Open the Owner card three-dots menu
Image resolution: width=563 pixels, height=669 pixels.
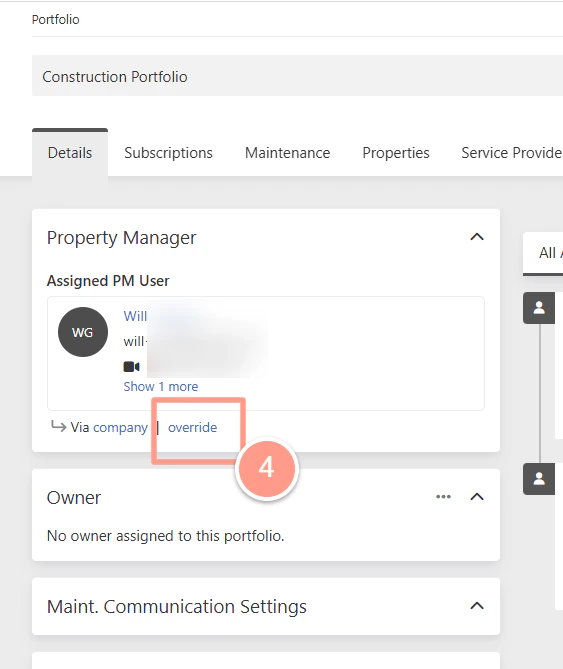444,497
